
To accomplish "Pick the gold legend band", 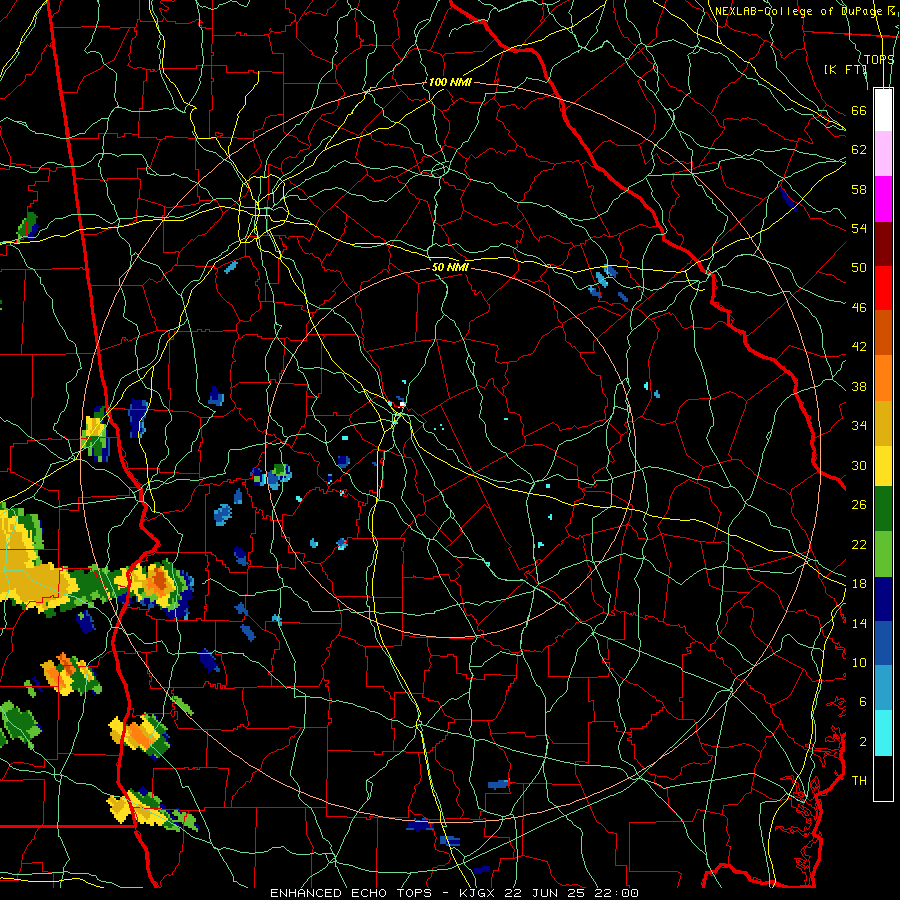I will point(883,423).
